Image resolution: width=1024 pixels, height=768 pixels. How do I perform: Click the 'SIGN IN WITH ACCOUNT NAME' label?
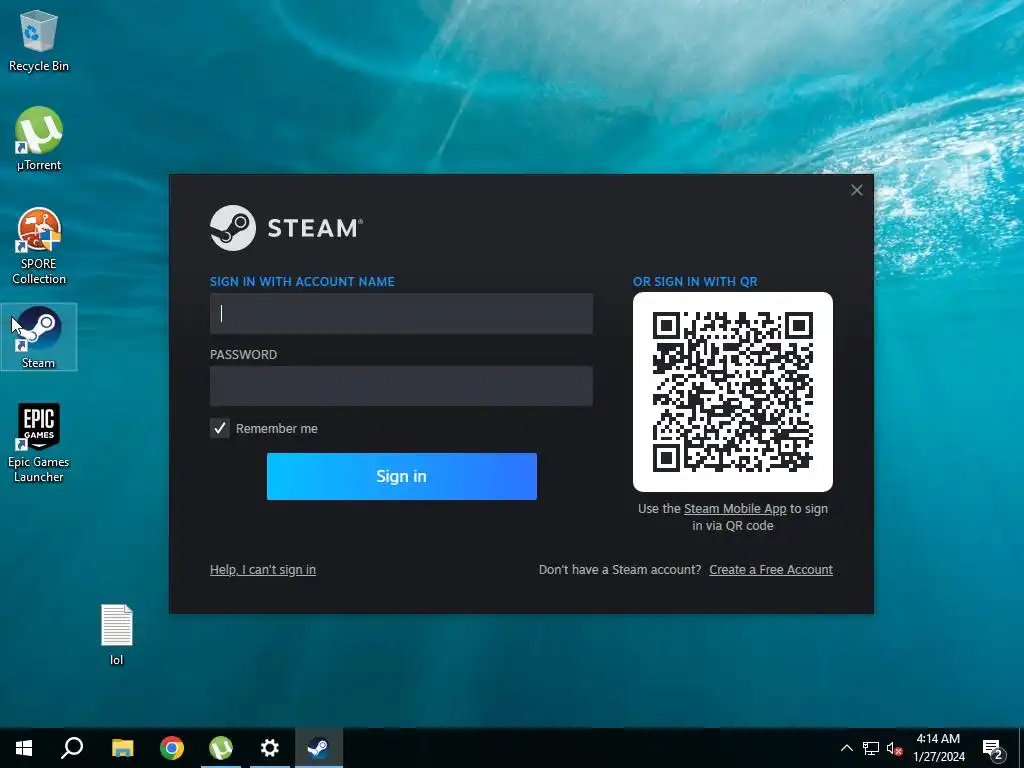pyautogui.click(x=302, y=281)
